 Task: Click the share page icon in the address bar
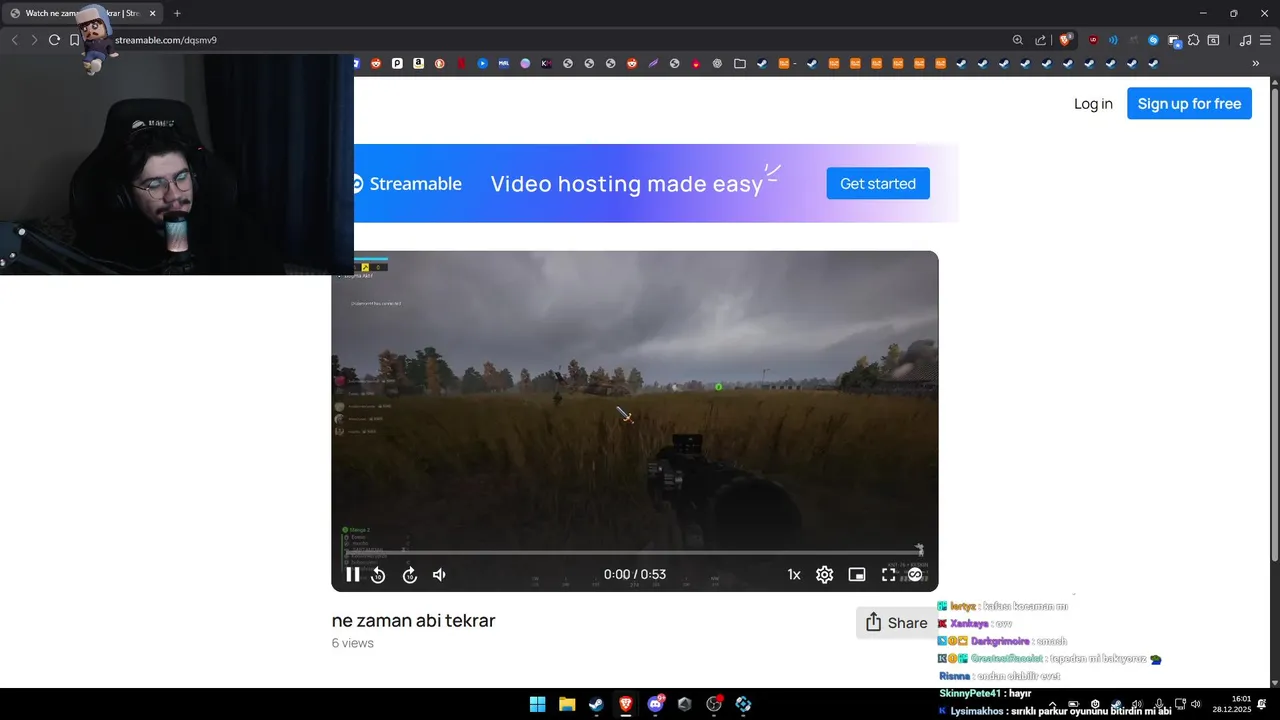tap(1041, 40)
